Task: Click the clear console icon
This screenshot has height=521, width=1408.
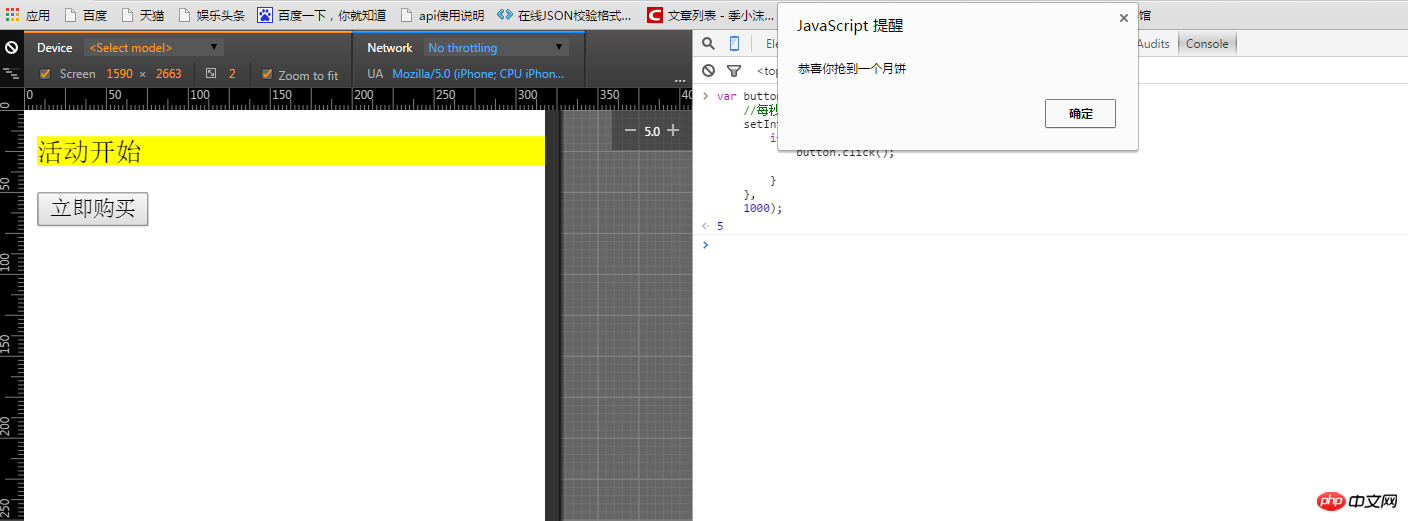Action: [708, 70]
